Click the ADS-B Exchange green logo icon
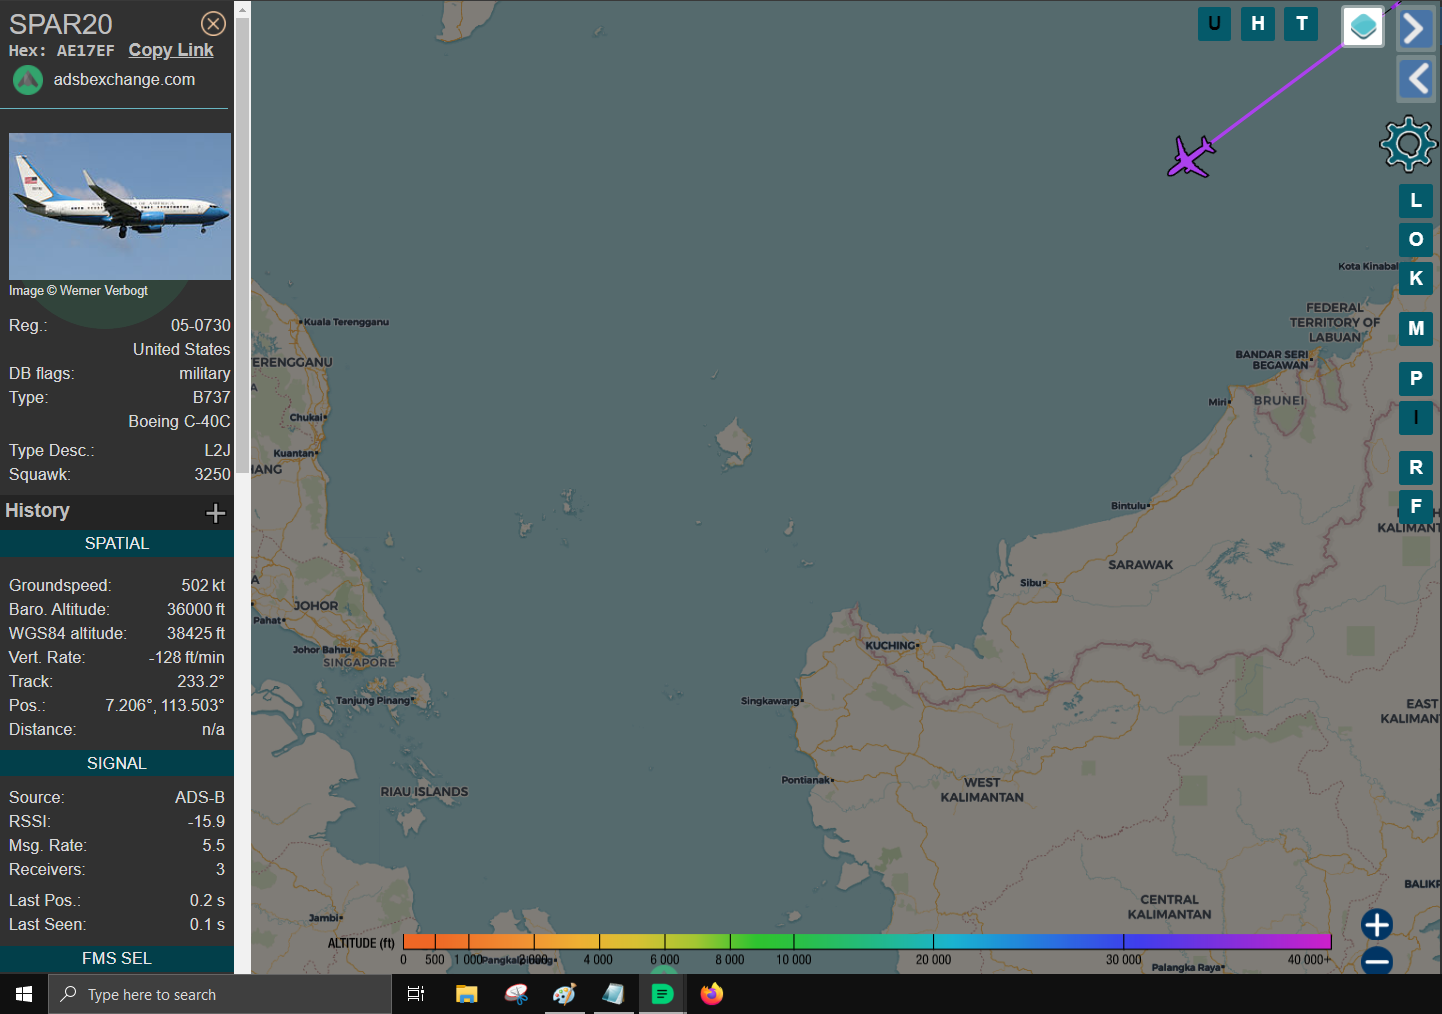This screenshot has height=1014, width=1442. pos(28,80)
